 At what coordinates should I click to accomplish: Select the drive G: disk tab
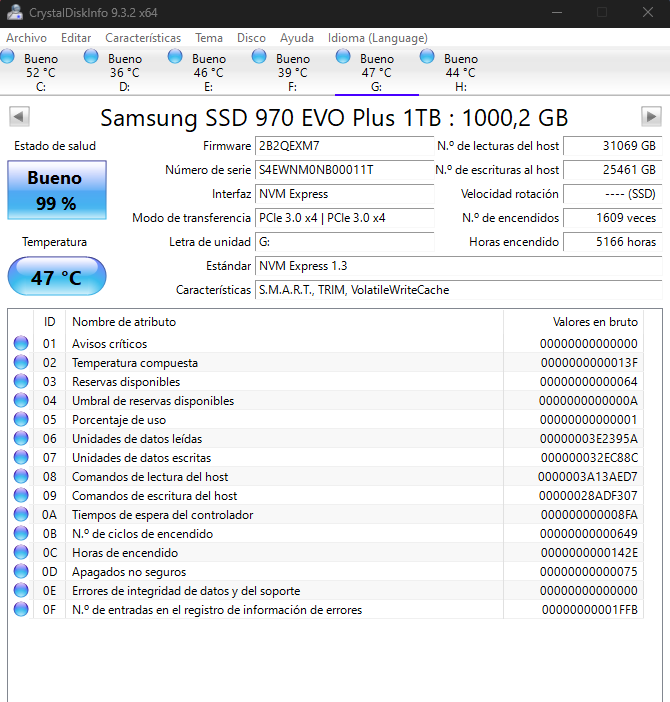[377, 72]
